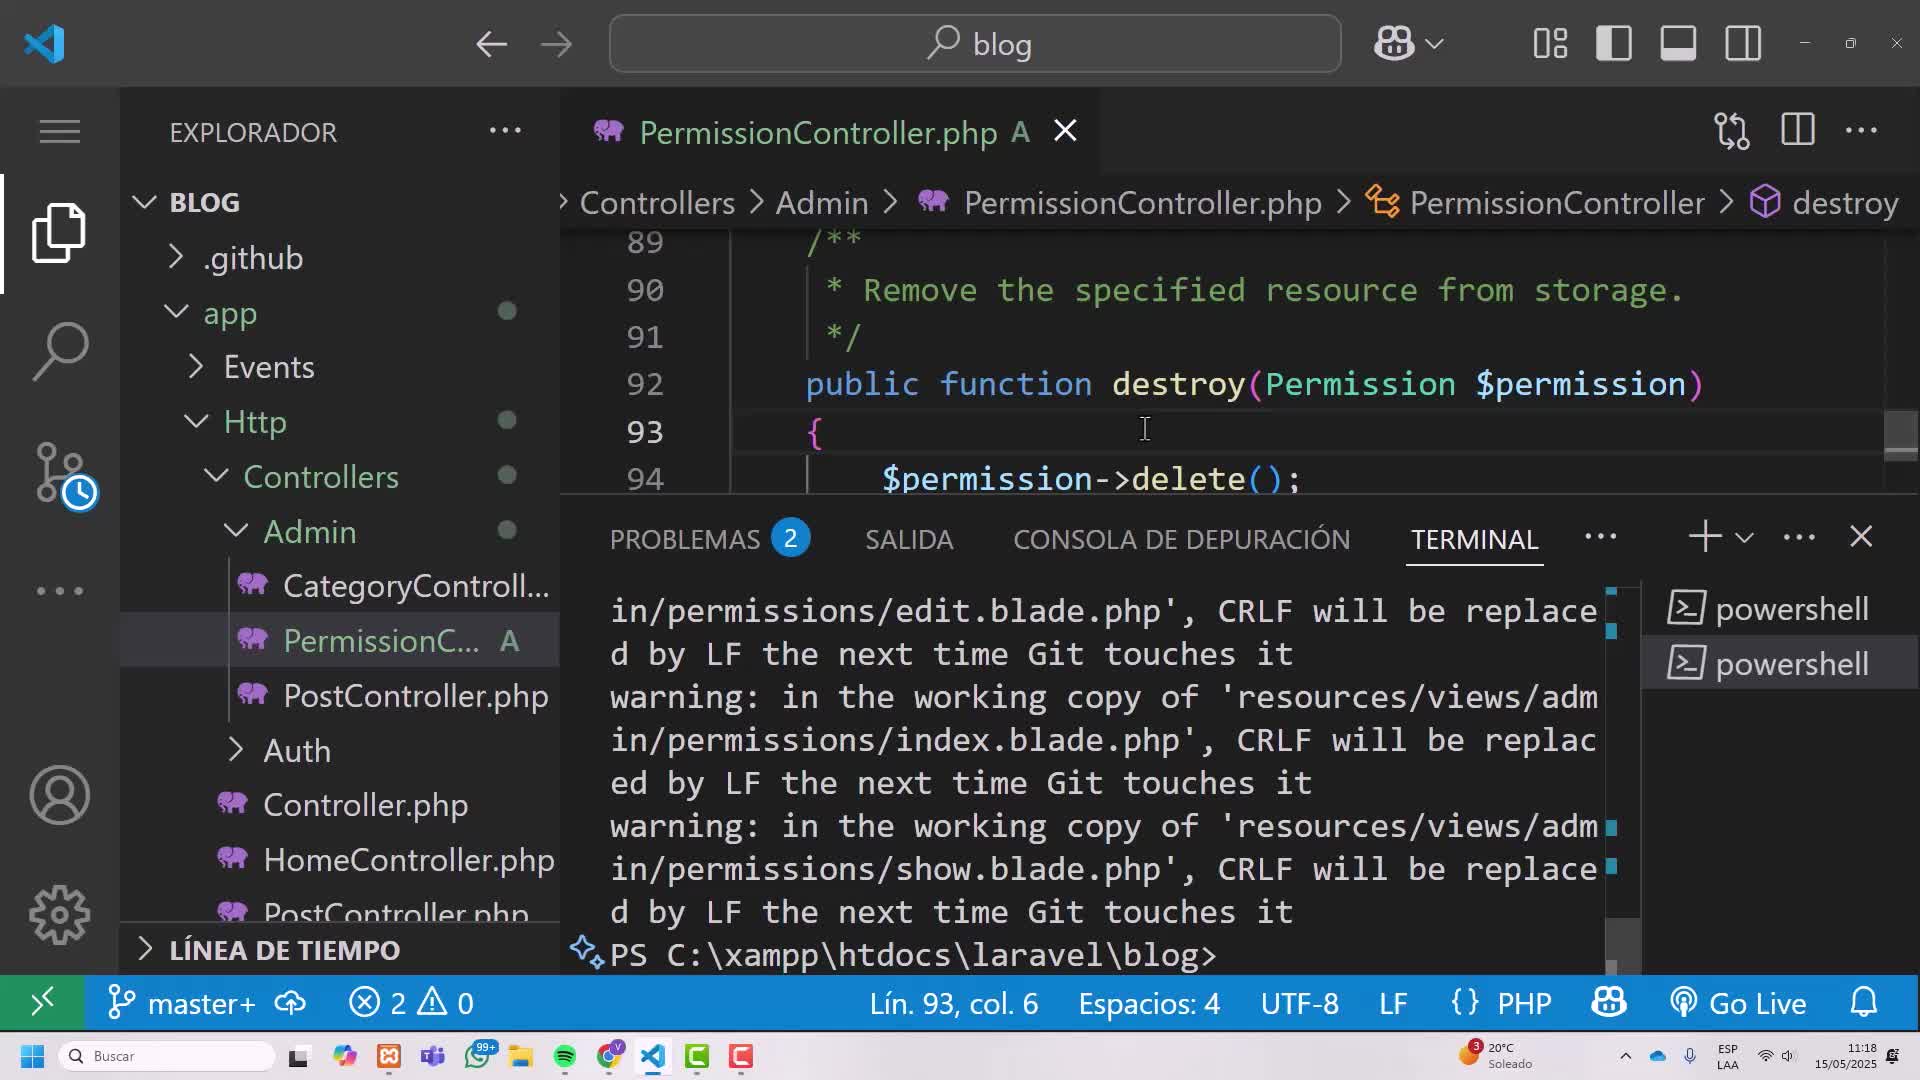The width and height of the screenshot is (1920, 1080).
Task: Open the Explorer view in activity bar
Action: click(x=60, y=233)
